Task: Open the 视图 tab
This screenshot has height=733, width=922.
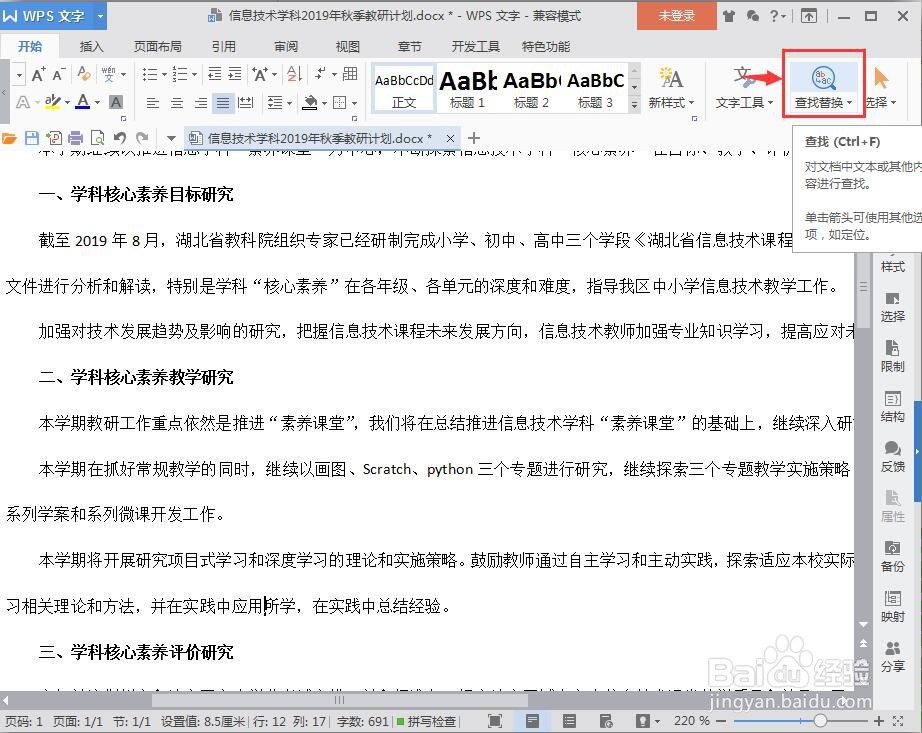Action: 348,46
